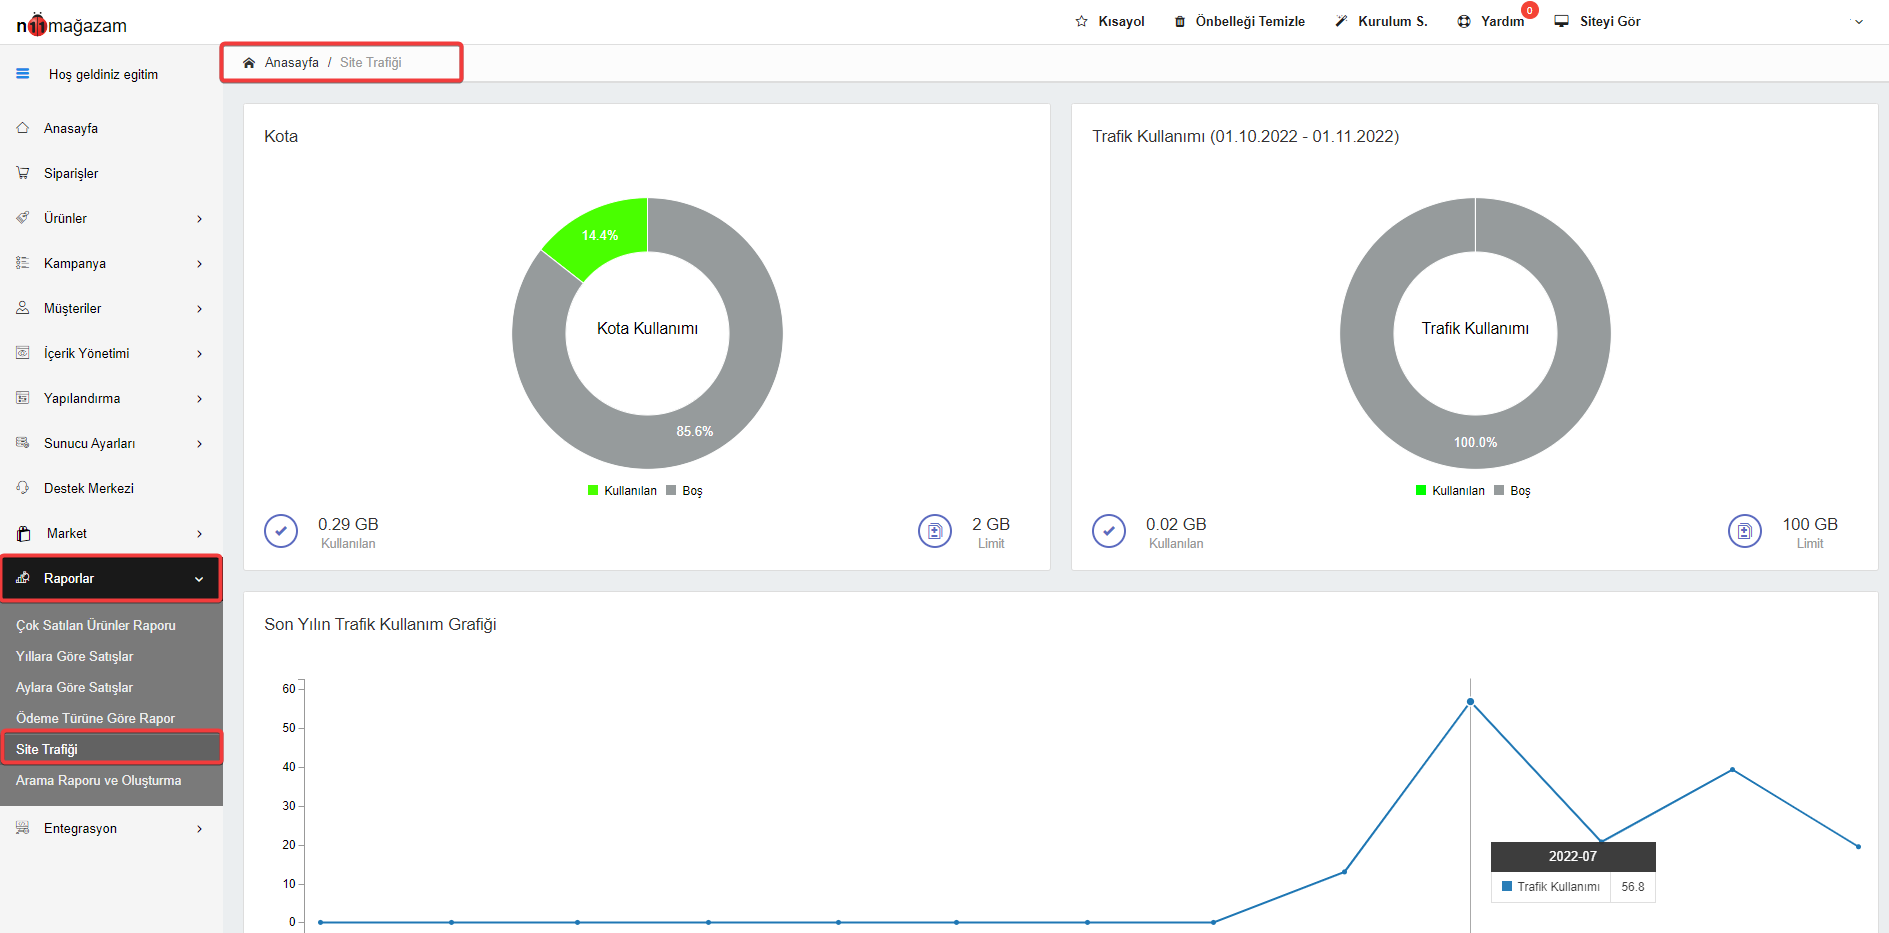This screenshot has height=933, width=1889.
Task: Toggle Kullanılan legend in Trafik Kullanımı chart
Action: [1450, 490]
